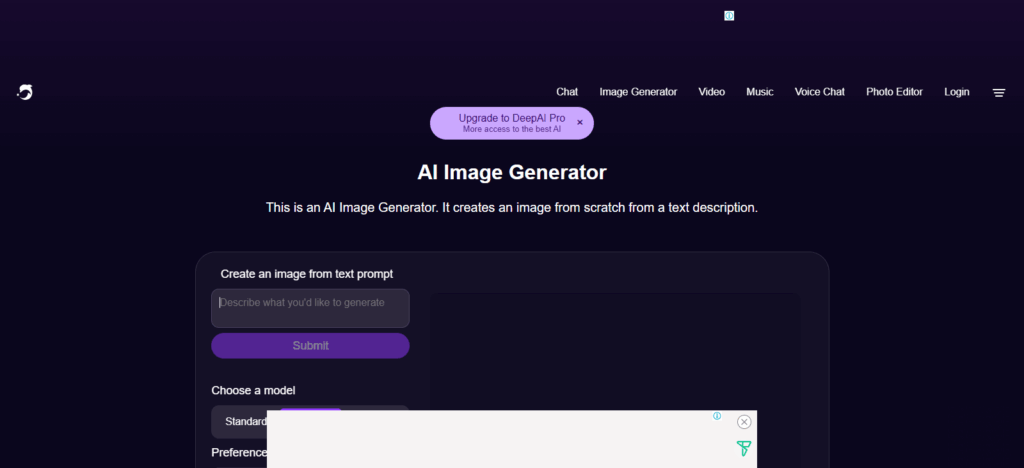Click the empty image preview area
The height and width of the screenshot is (468, 1024).
pos(615,350)
